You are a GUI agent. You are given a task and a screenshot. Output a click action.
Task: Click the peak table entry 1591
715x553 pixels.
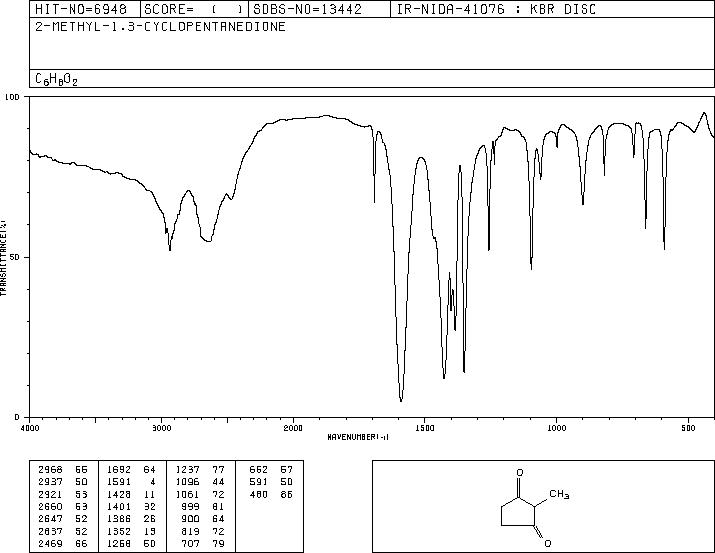pyautogui.click(x=119, y=481)
